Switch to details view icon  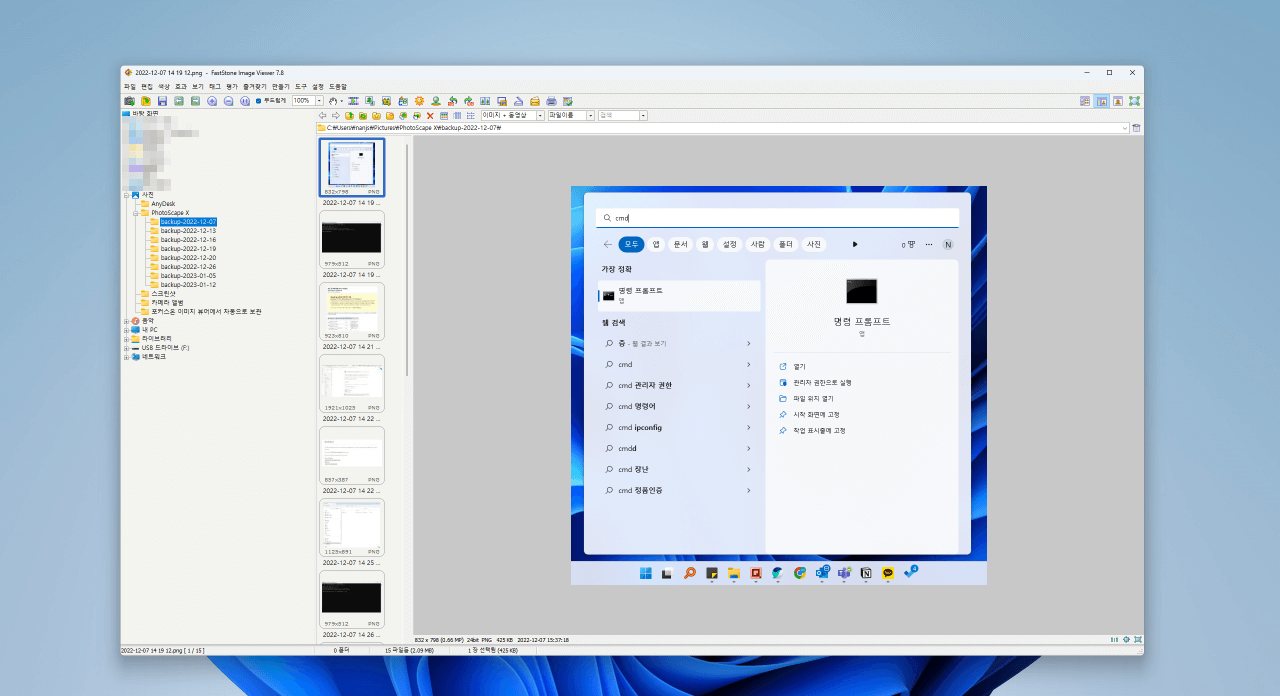[457, 115]
